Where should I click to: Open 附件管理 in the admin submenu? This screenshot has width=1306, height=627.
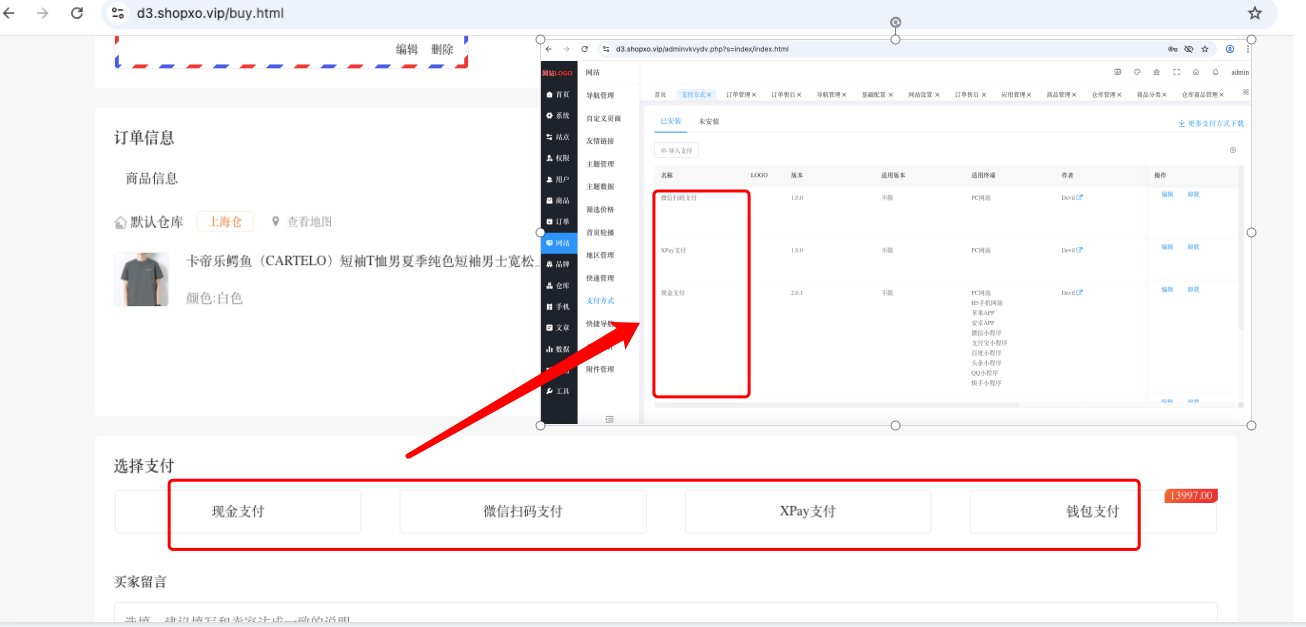click(600, 369)
